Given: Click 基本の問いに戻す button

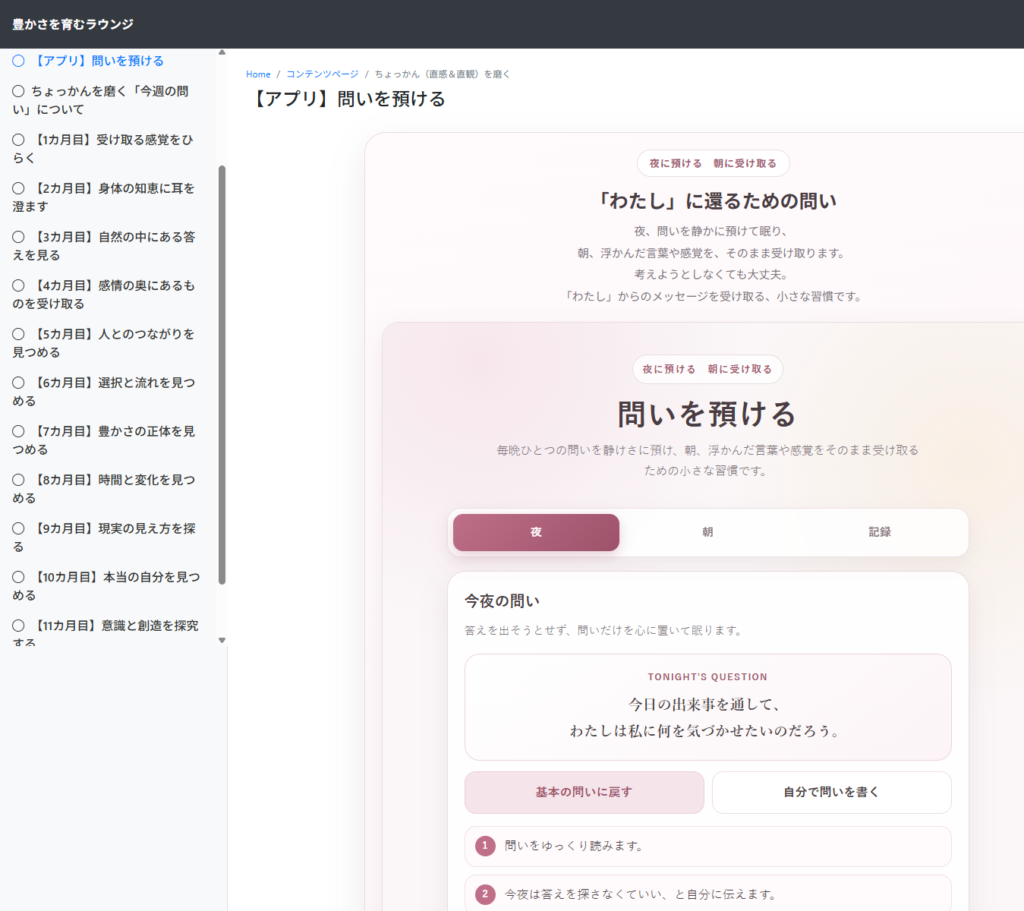Looking at the screenshot, I should coord(584,792).
